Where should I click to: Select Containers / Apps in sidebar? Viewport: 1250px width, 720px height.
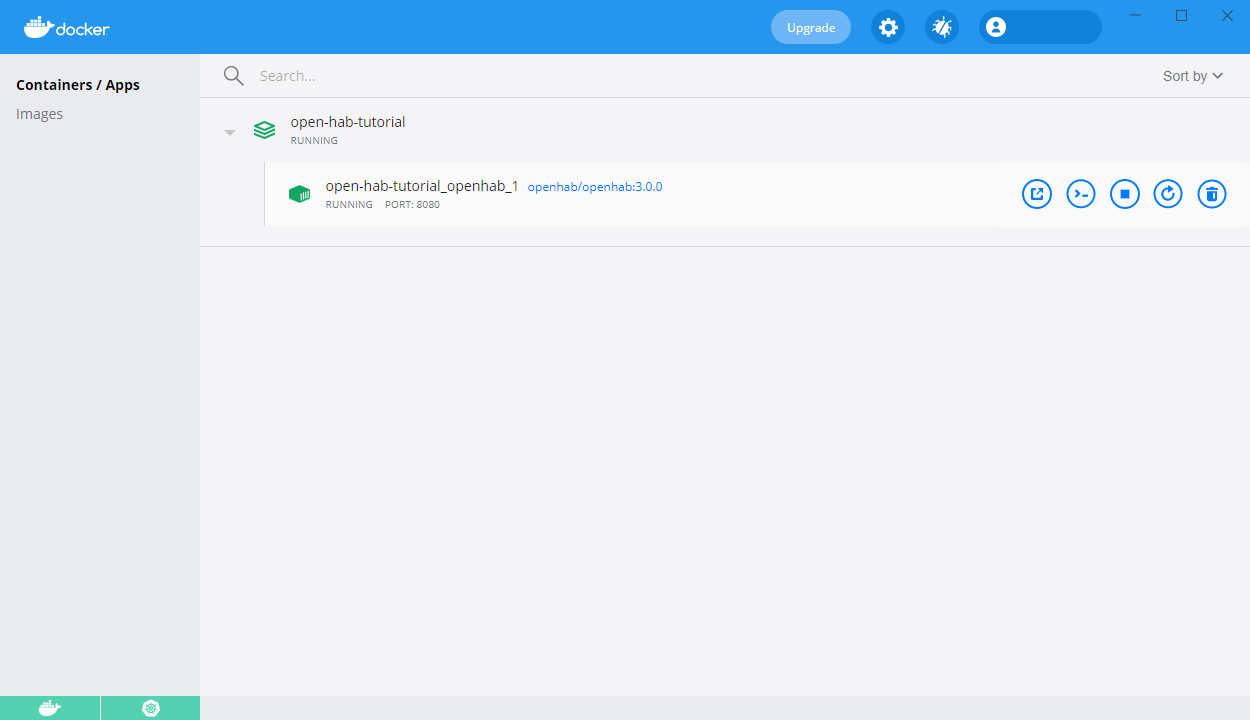(78, 84)
